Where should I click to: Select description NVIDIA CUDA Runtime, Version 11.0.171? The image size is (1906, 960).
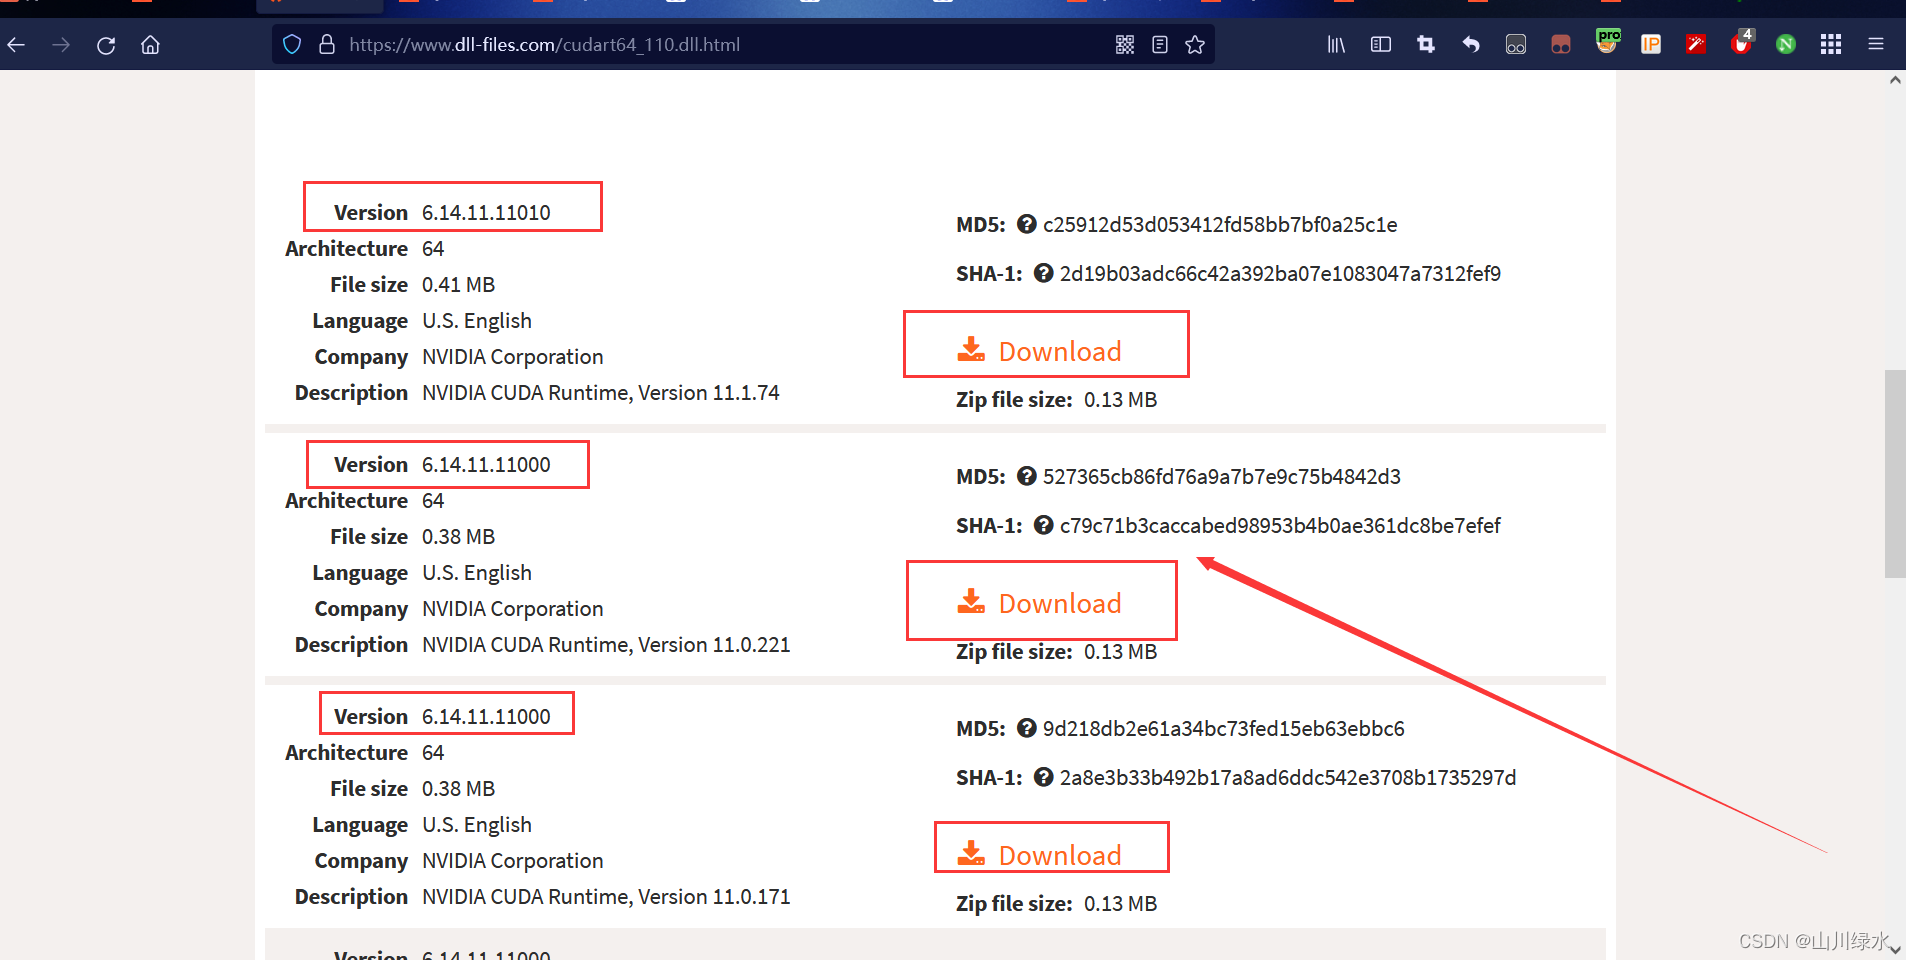(x=606, y=897)
